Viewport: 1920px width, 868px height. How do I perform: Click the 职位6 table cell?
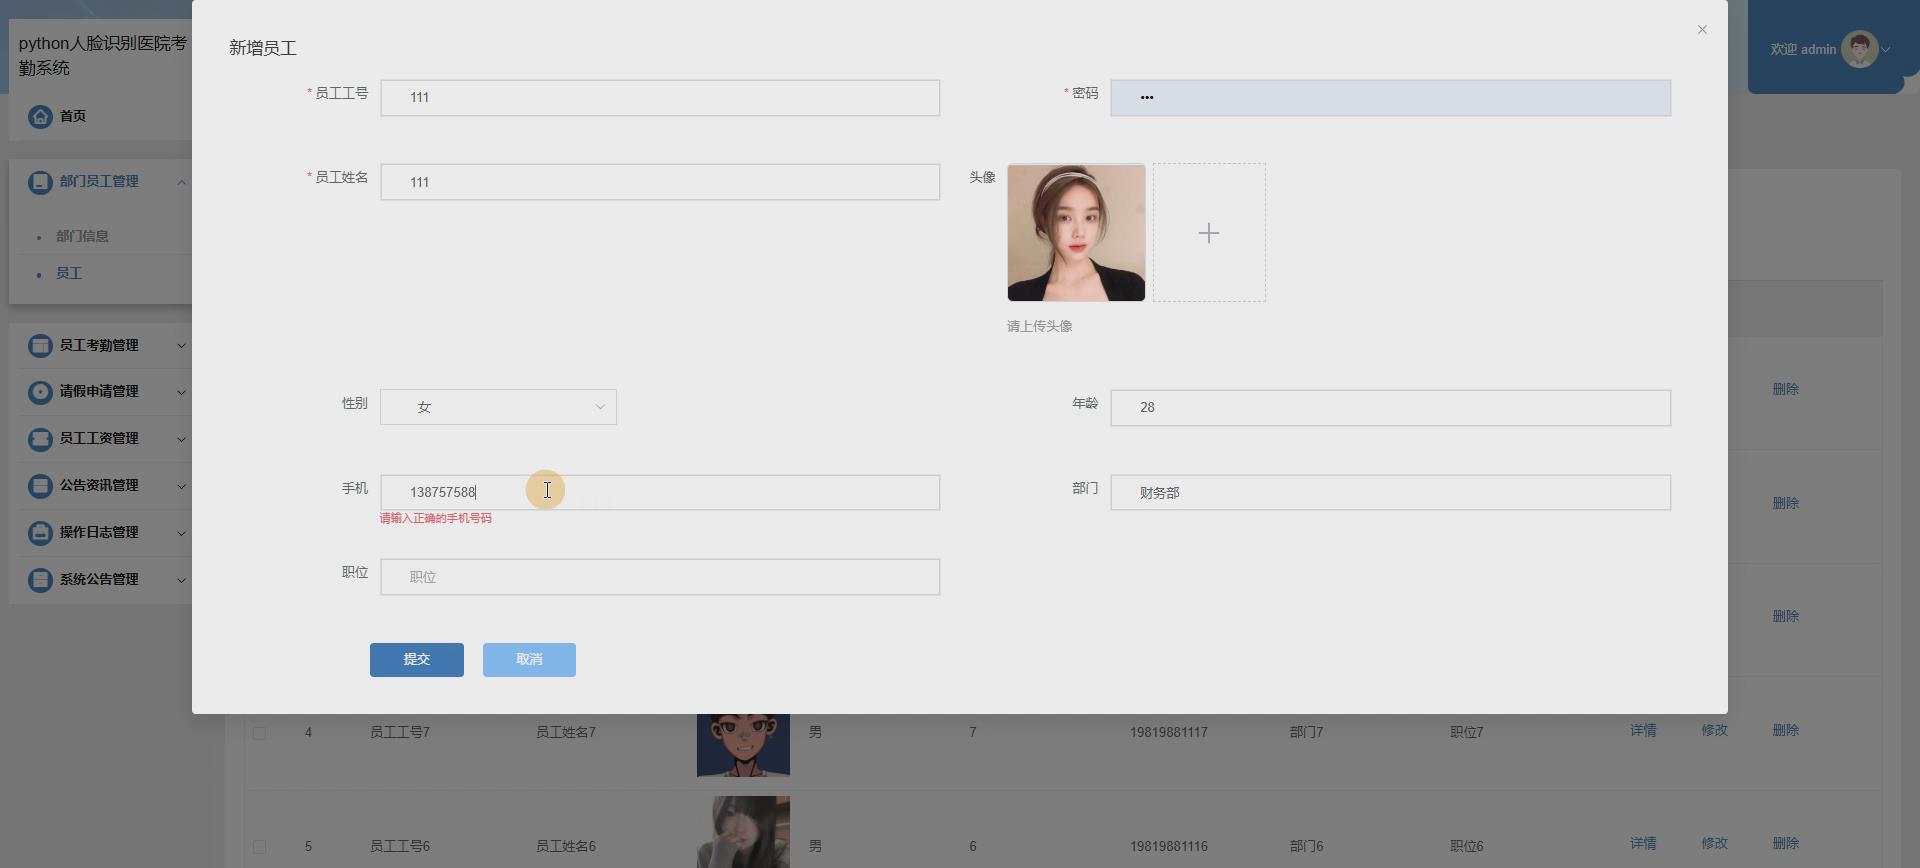coord(1467,847)
